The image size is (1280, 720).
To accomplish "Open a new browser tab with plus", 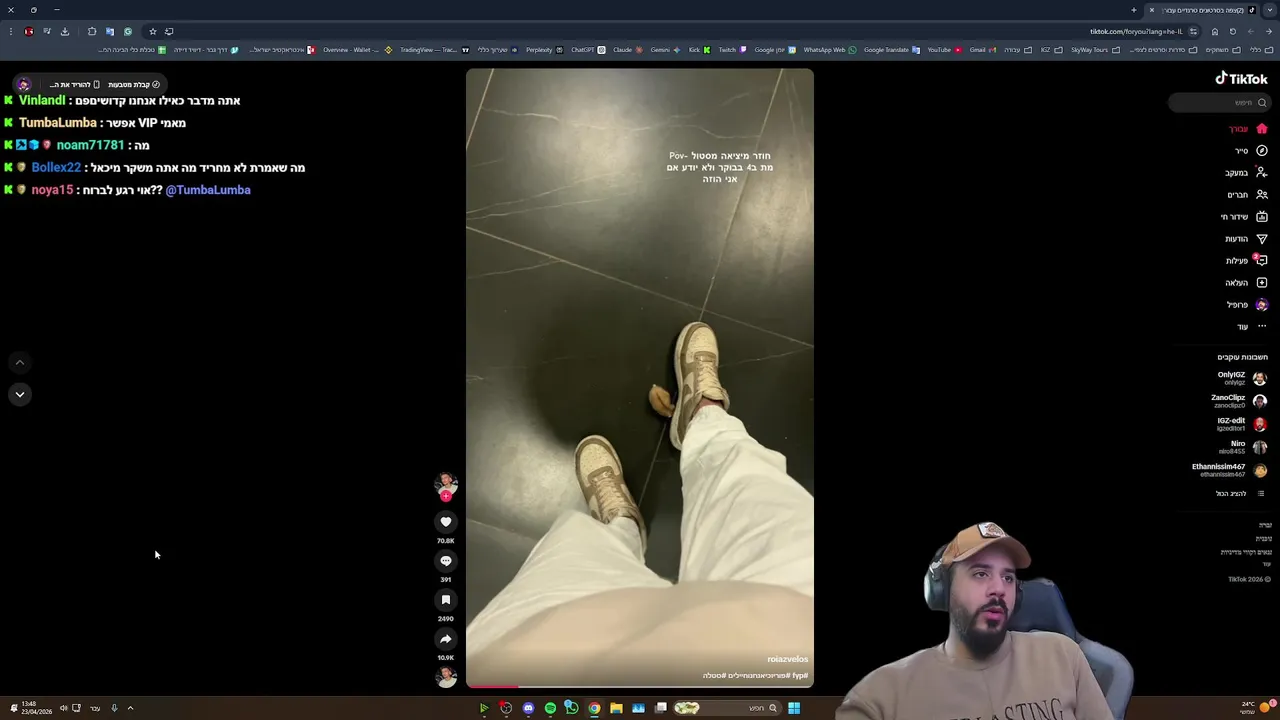I will point(1134,10).
